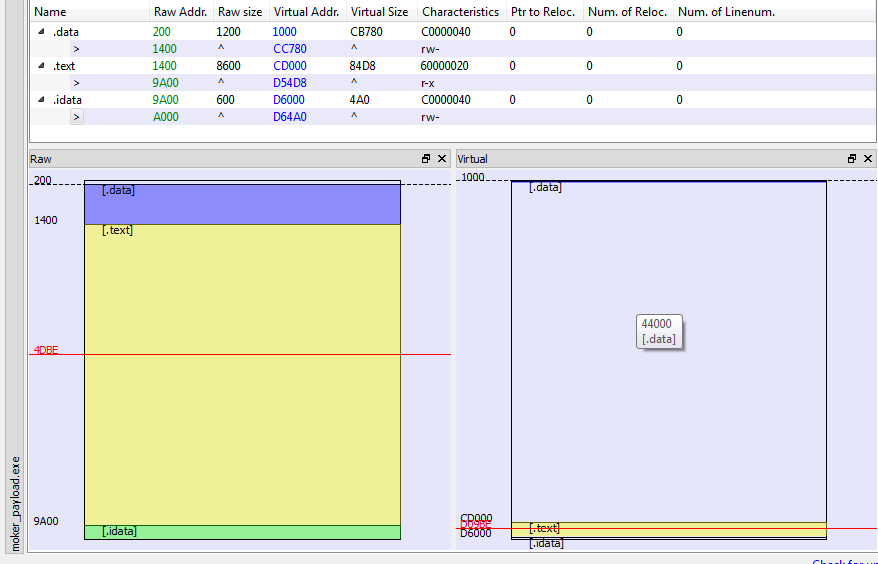Select the green .idata block in Raw view
Screen dimensions: 878x564
[242, 532]
